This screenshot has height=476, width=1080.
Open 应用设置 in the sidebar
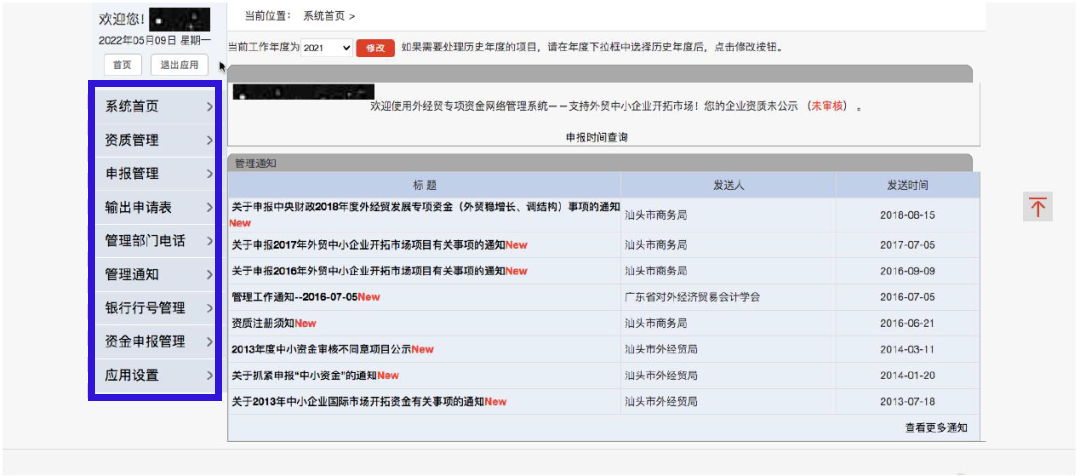(132, 375)
